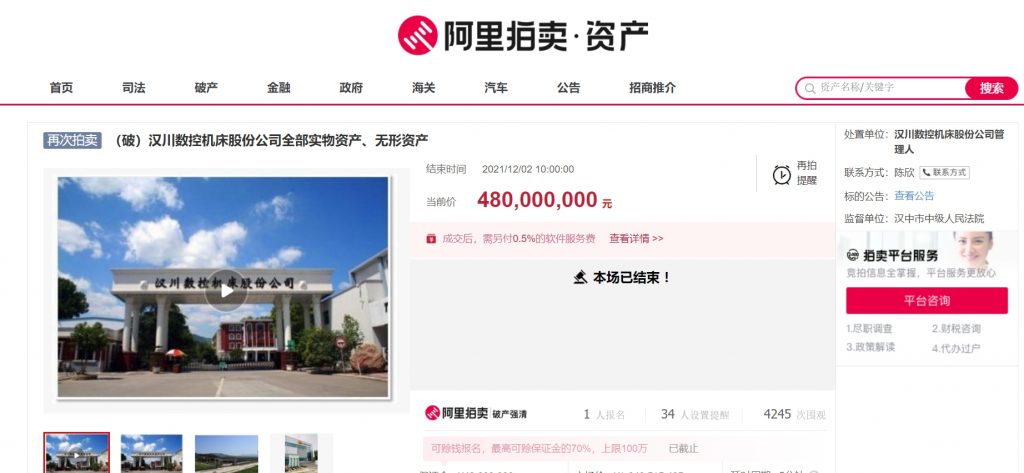
Task: Open the 查看公告 link
Action: coord(914,195)
